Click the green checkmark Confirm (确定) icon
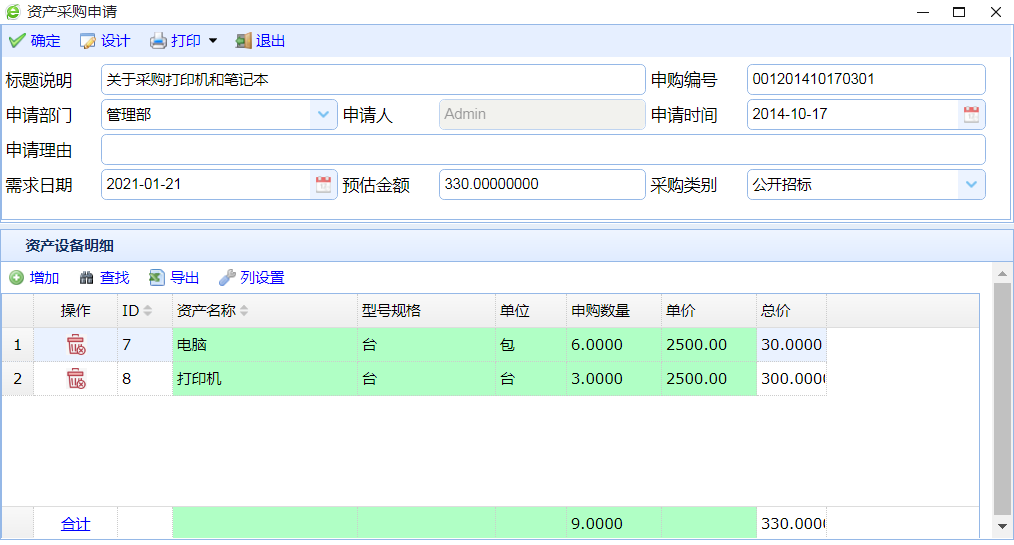Screen dimensions: 1014x545 coord(16,41)
